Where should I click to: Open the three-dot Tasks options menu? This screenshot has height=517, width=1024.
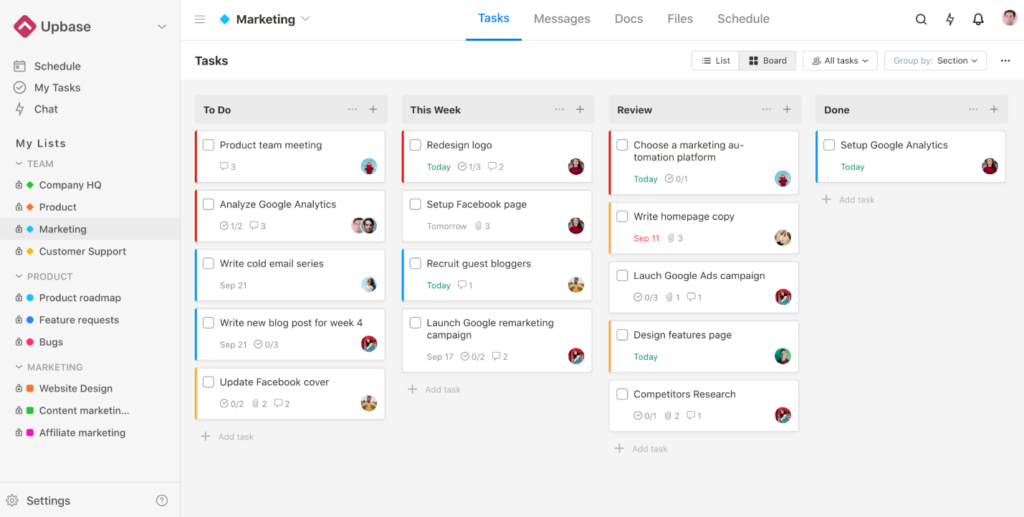1005,61
